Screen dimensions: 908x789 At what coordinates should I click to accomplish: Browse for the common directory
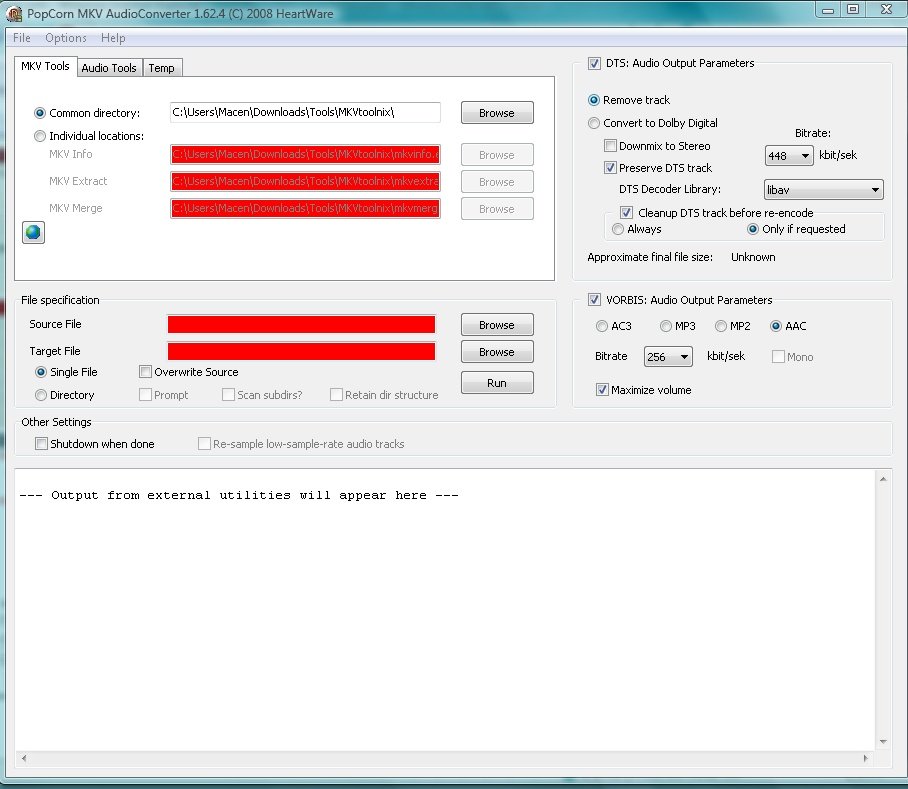tap(497, 113)
